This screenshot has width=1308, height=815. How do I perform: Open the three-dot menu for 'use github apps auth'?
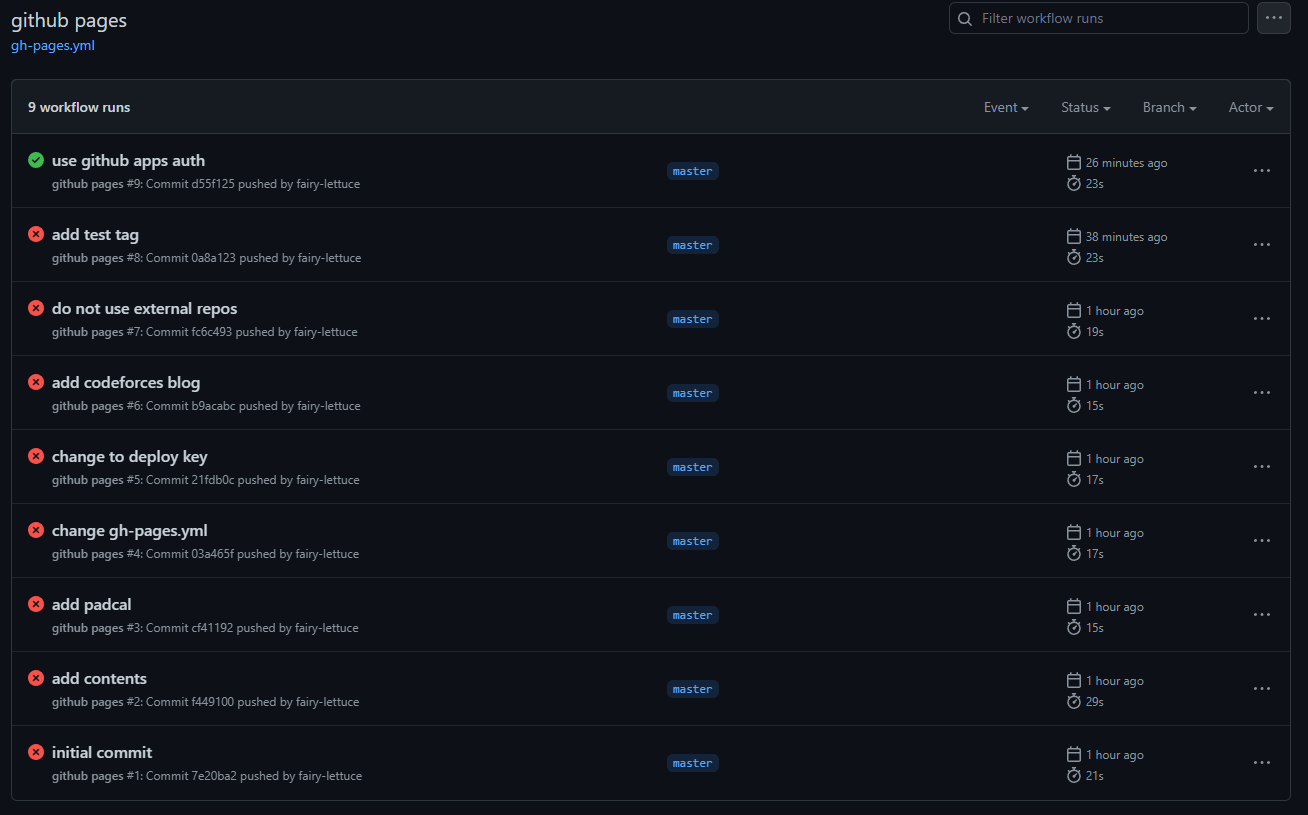pyautogui.click(x=1262, y=171)
